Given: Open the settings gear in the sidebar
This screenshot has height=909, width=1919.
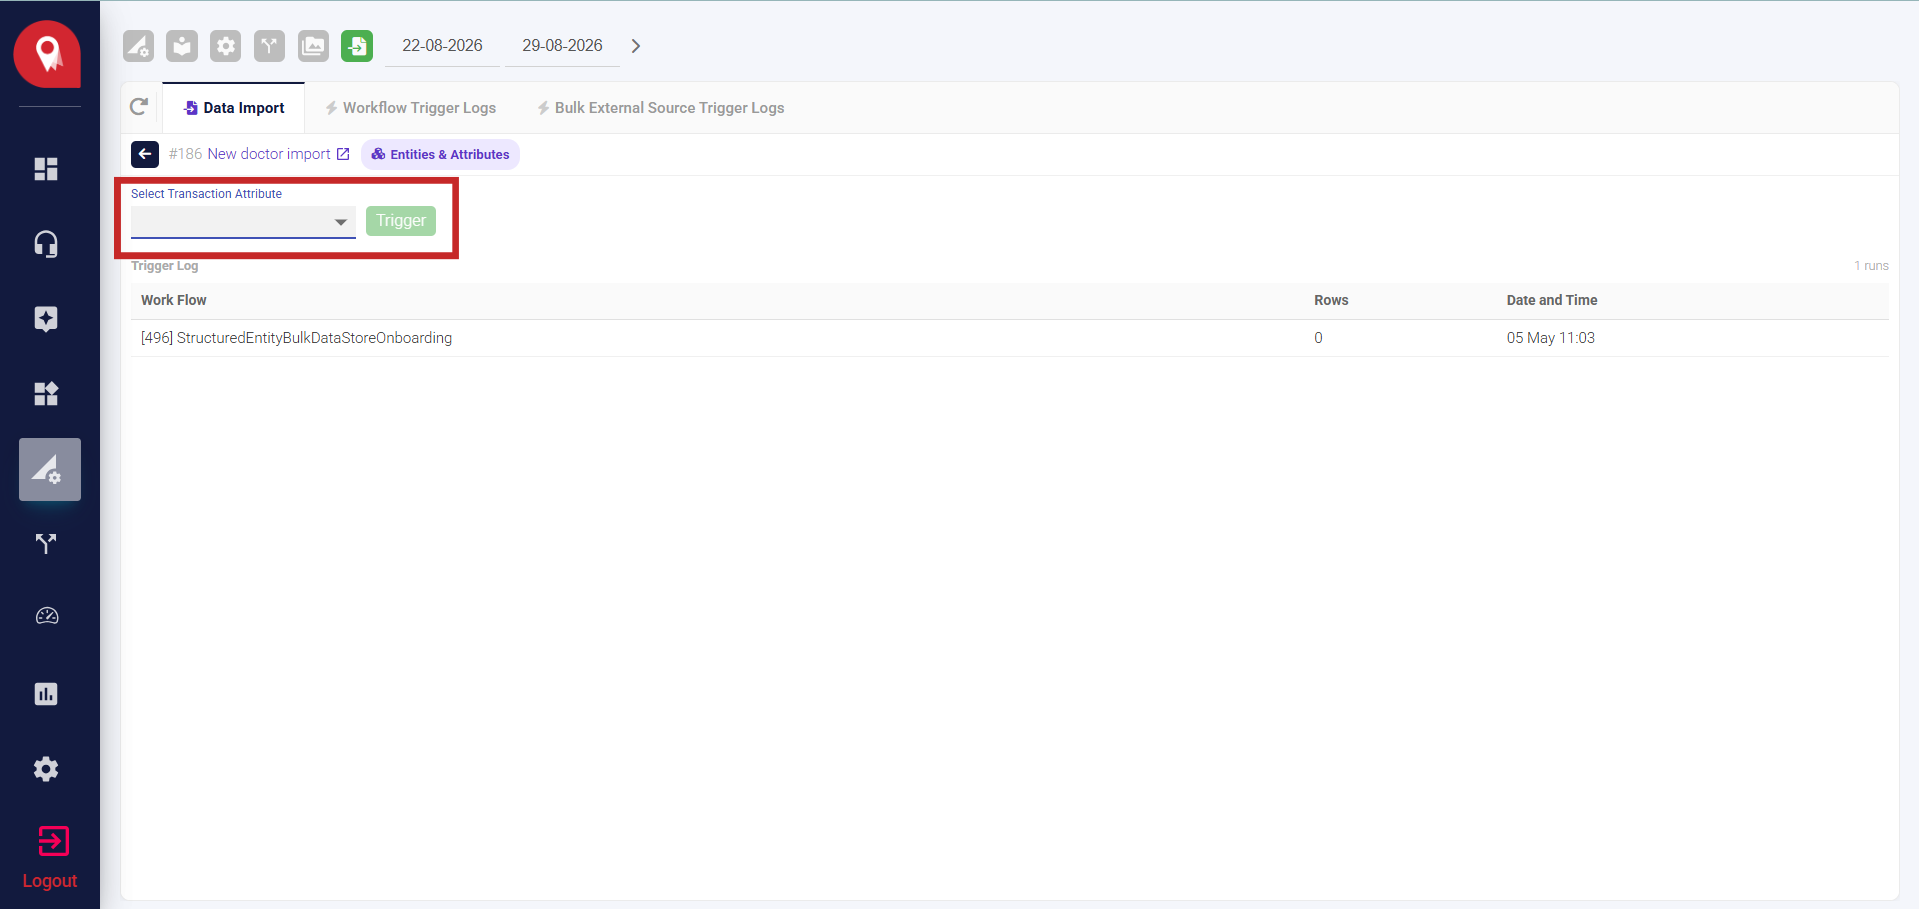Looking at the screenshot, I should coord(46,769).
